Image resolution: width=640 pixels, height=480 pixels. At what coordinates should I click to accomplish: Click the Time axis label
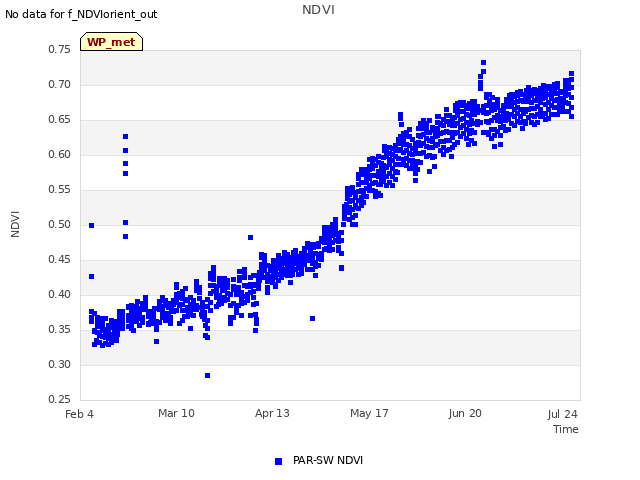tap(566, 429)
